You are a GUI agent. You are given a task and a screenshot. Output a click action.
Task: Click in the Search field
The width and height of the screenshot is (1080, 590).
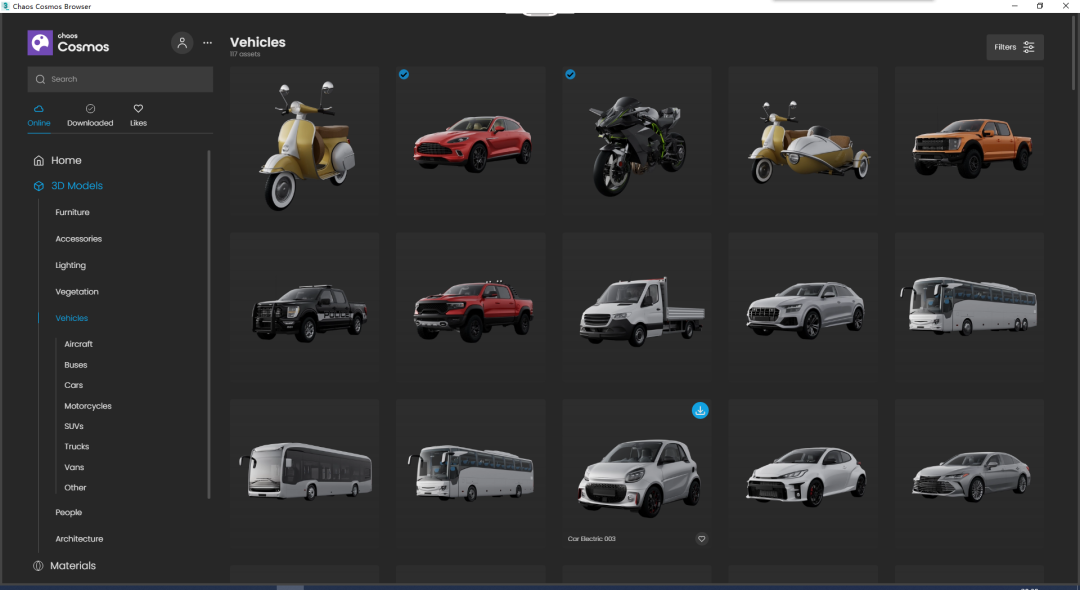[x=120, y=79]
